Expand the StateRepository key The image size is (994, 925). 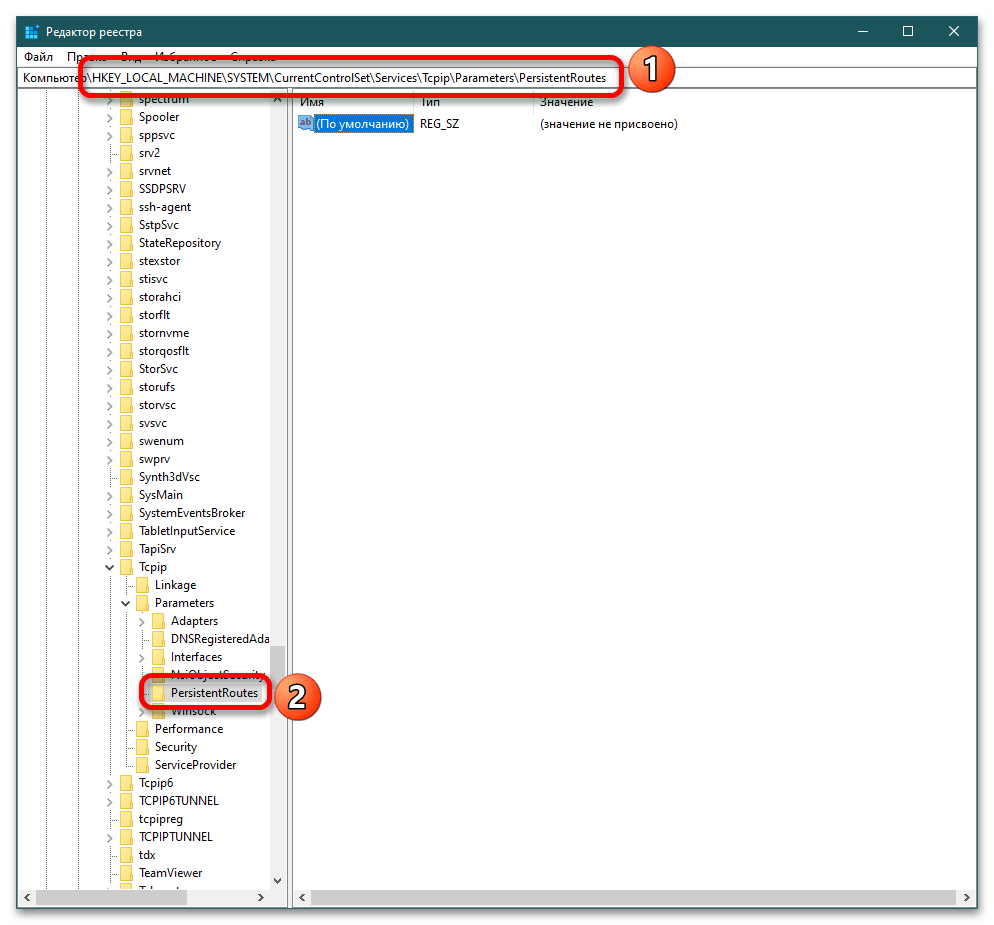click(x=110, y=243)
